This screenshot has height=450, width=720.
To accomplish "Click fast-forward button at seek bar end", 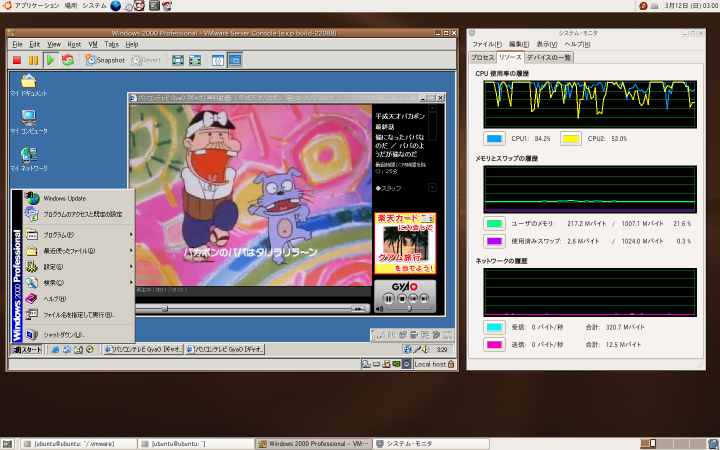I will (358, 309).
